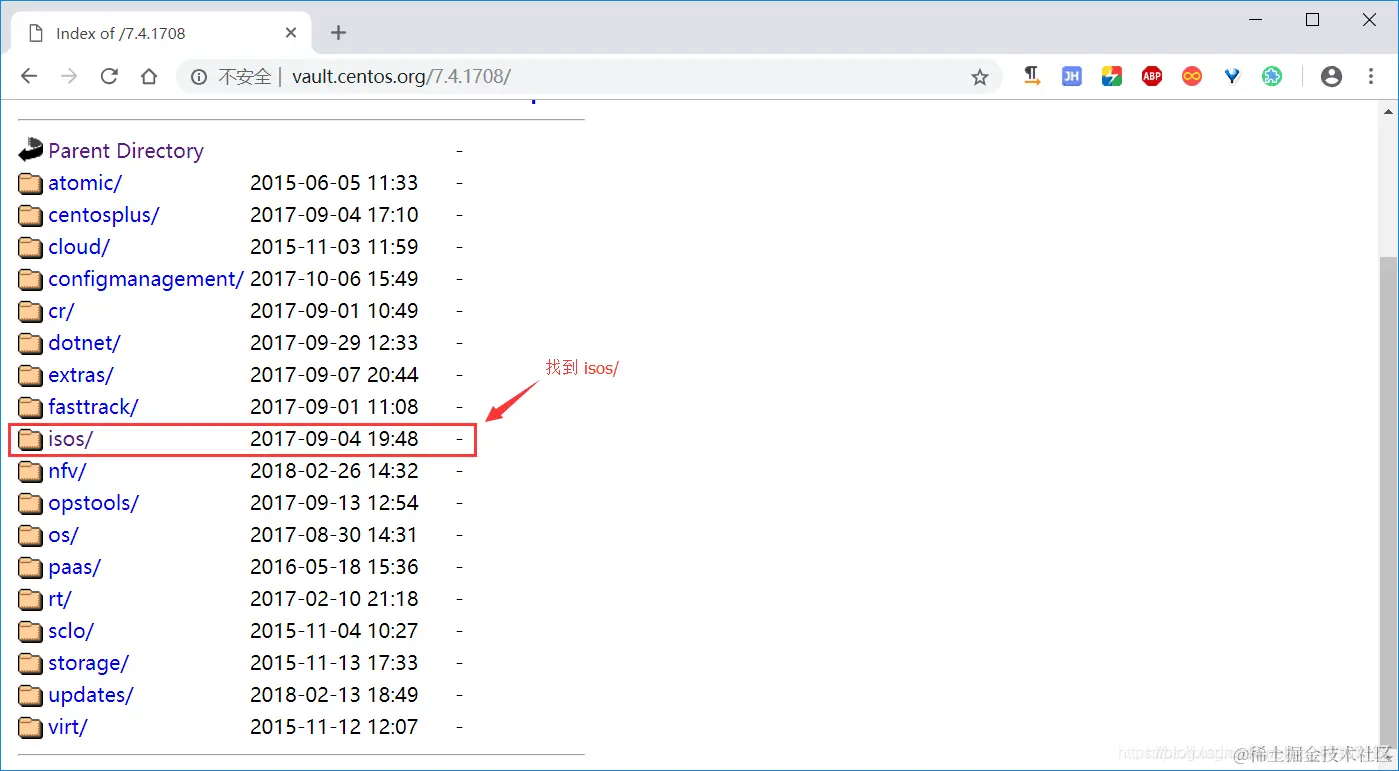
Task: Open the os/ directory
Action: pos(63,535)
